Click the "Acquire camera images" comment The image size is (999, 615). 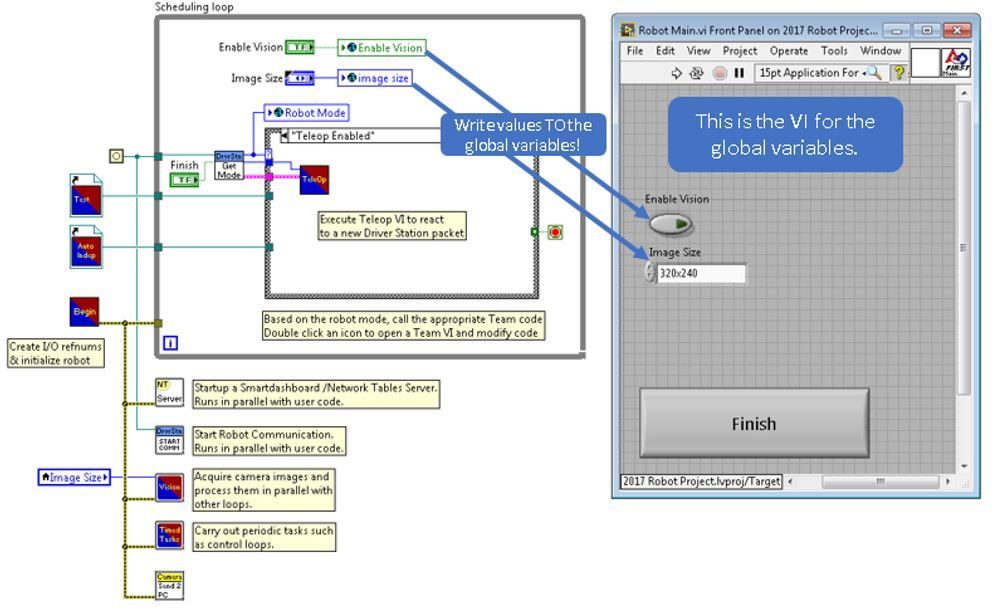coord(264,490)
